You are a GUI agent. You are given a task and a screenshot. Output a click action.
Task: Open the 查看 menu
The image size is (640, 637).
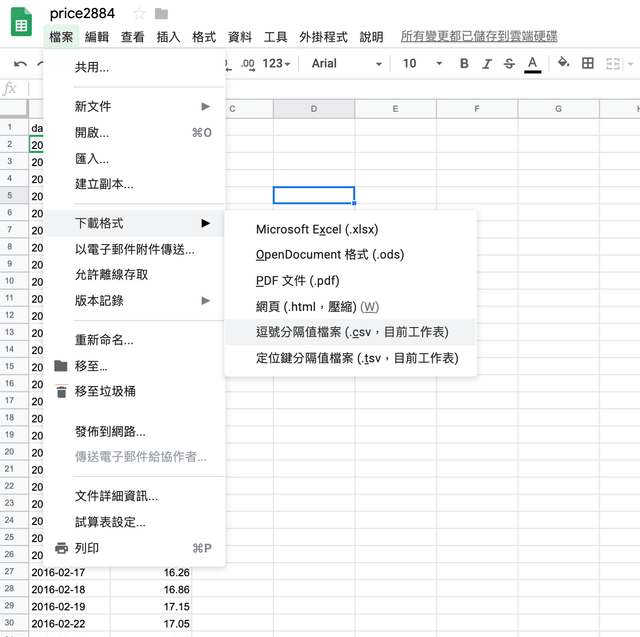pyautogui.click(x=133, y=37)
